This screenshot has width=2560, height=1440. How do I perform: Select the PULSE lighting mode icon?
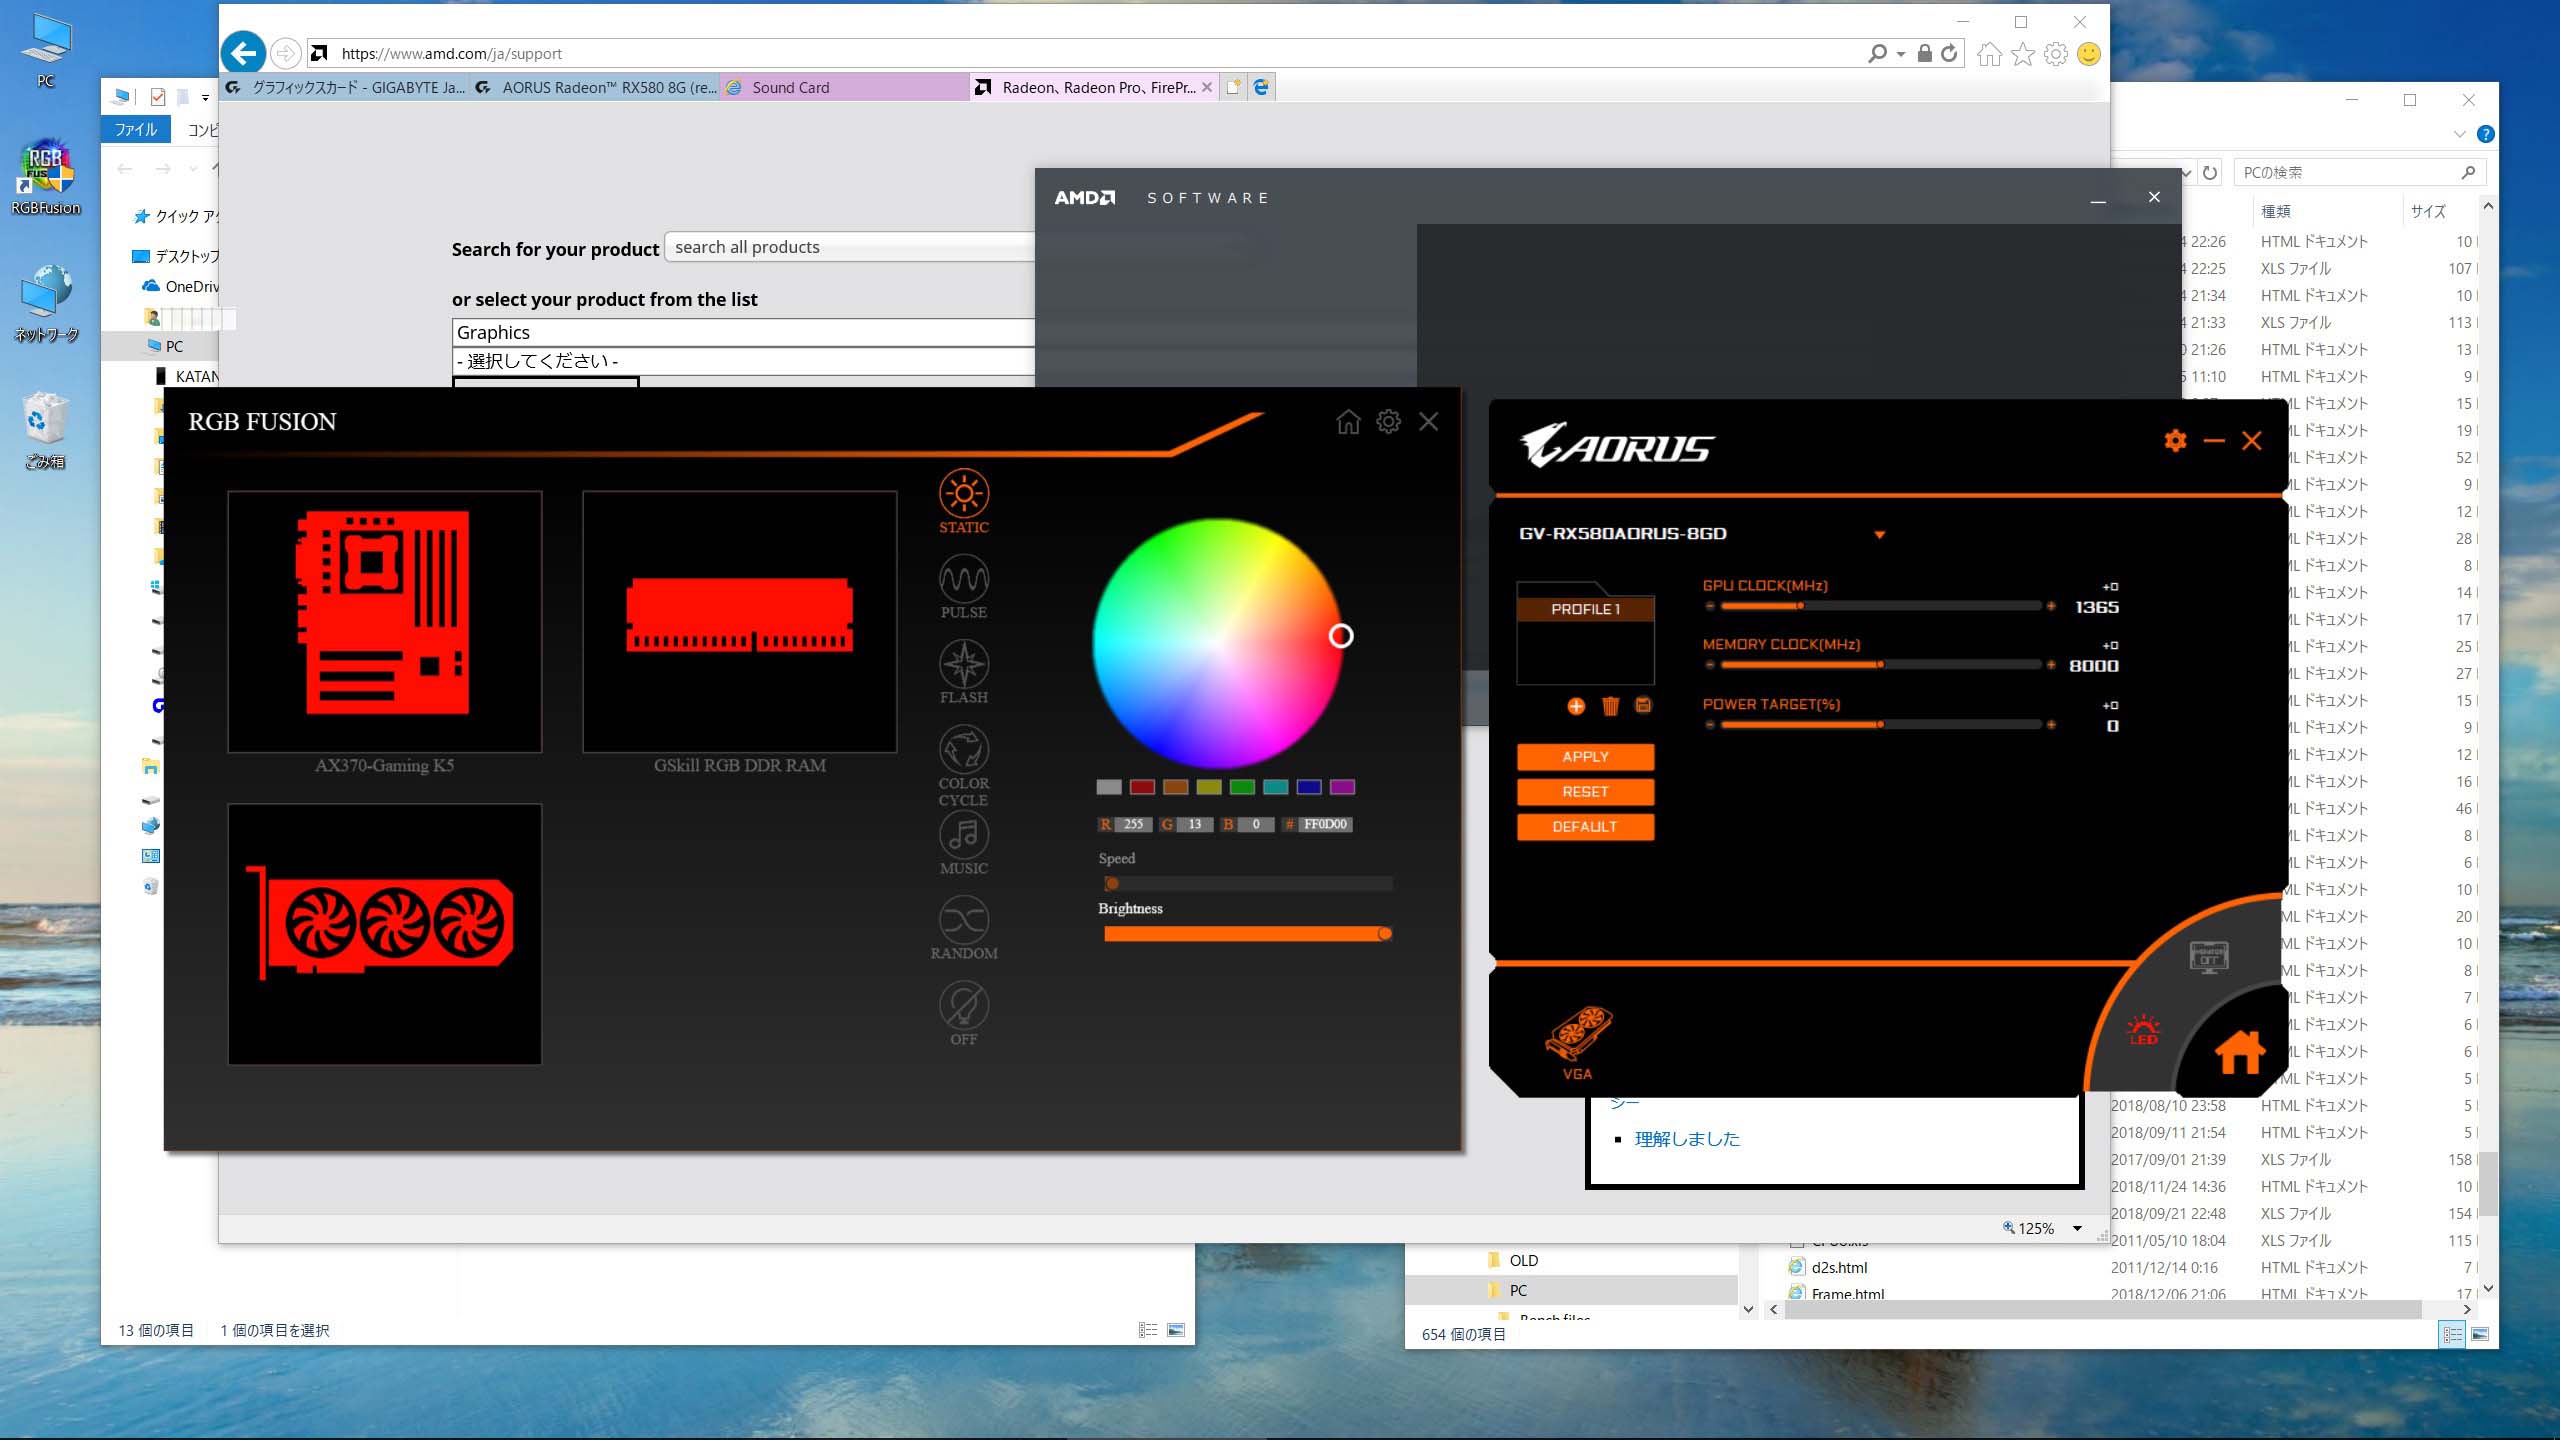[x=964, y=579]
